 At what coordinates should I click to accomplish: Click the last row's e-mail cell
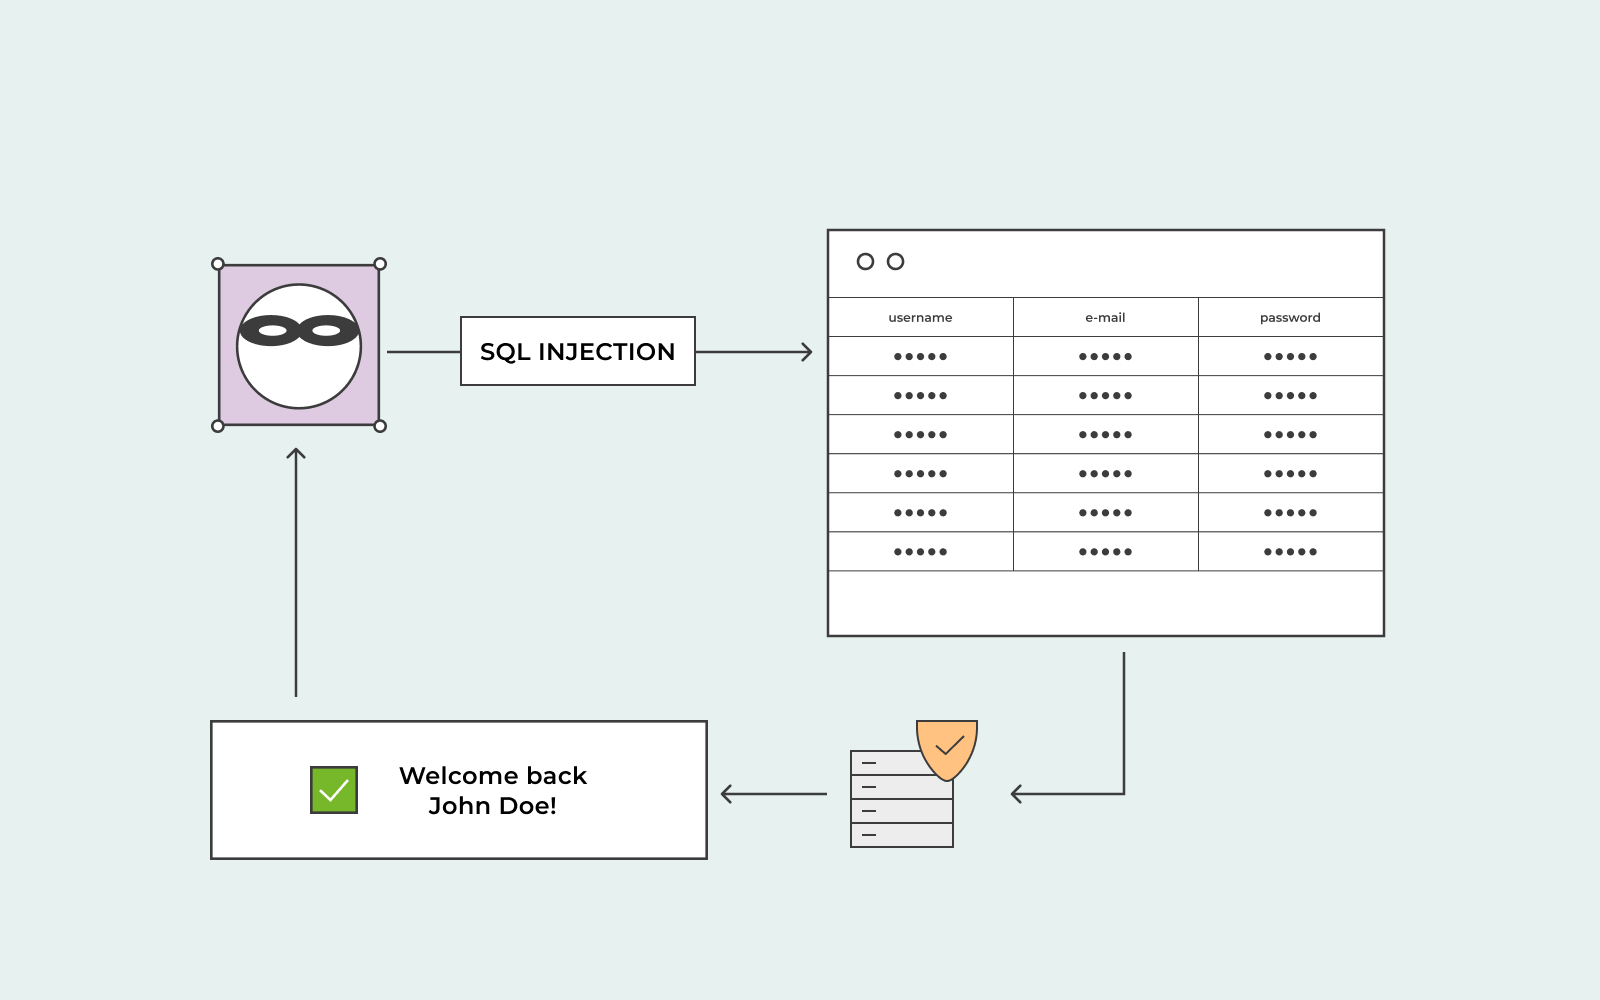pos(1106,551)
